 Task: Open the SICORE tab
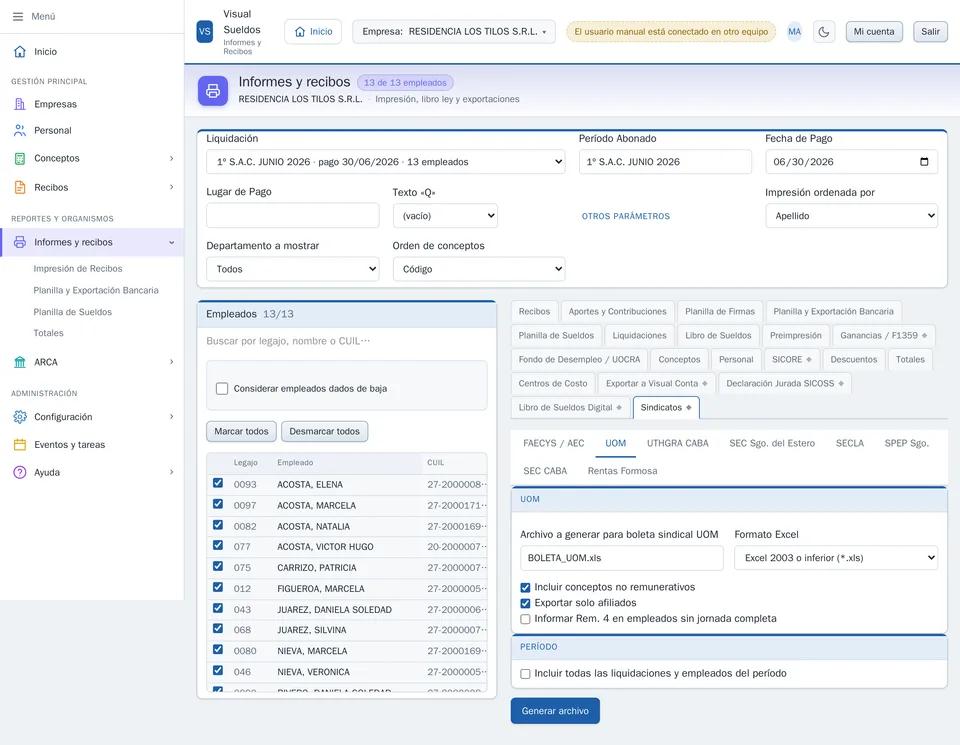coord(791,359)
